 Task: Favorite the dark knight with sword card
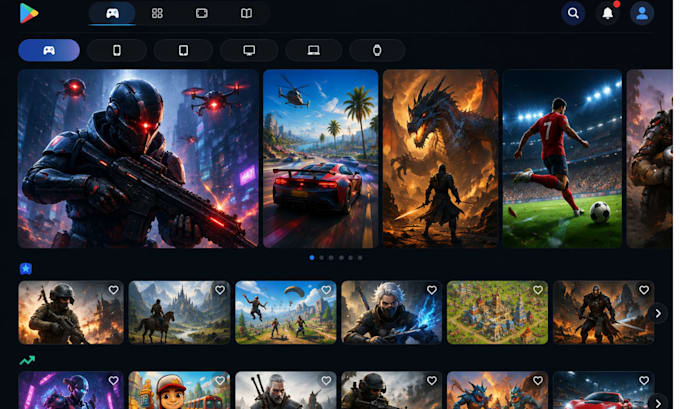pyautogui.click(x=644, y=290)
